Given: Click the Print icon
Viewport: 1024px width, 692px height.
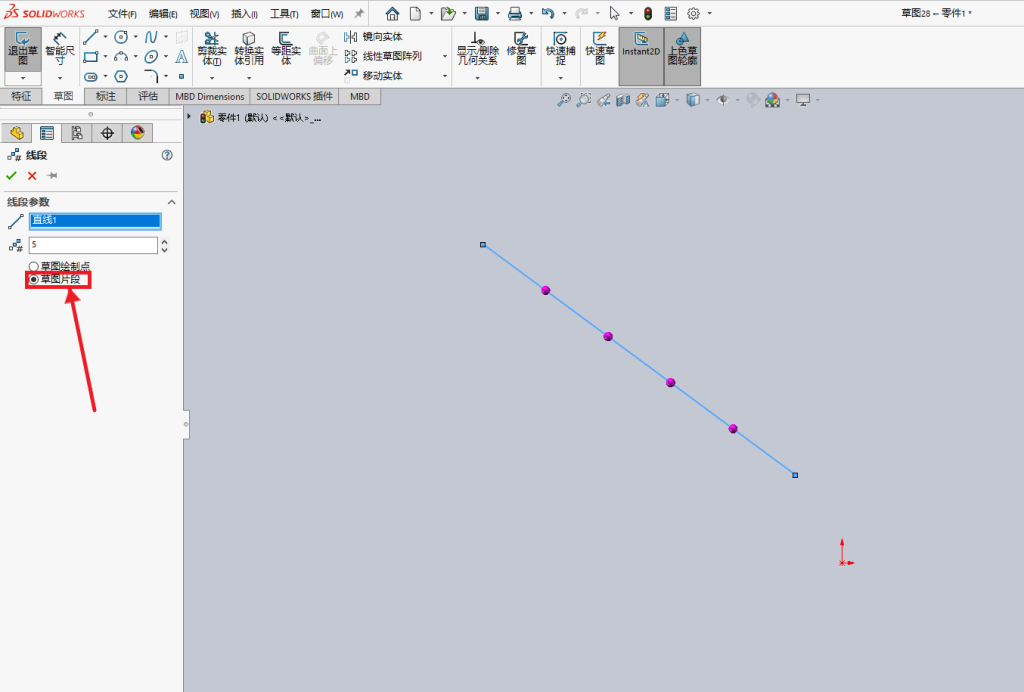Looking at the screenshot, I should 515,13.
